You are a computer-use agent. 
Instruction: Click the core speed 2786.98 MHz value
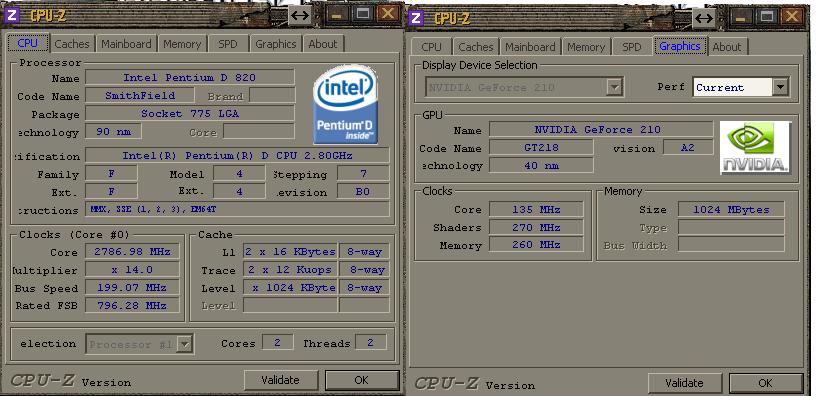tap(133, 252)
